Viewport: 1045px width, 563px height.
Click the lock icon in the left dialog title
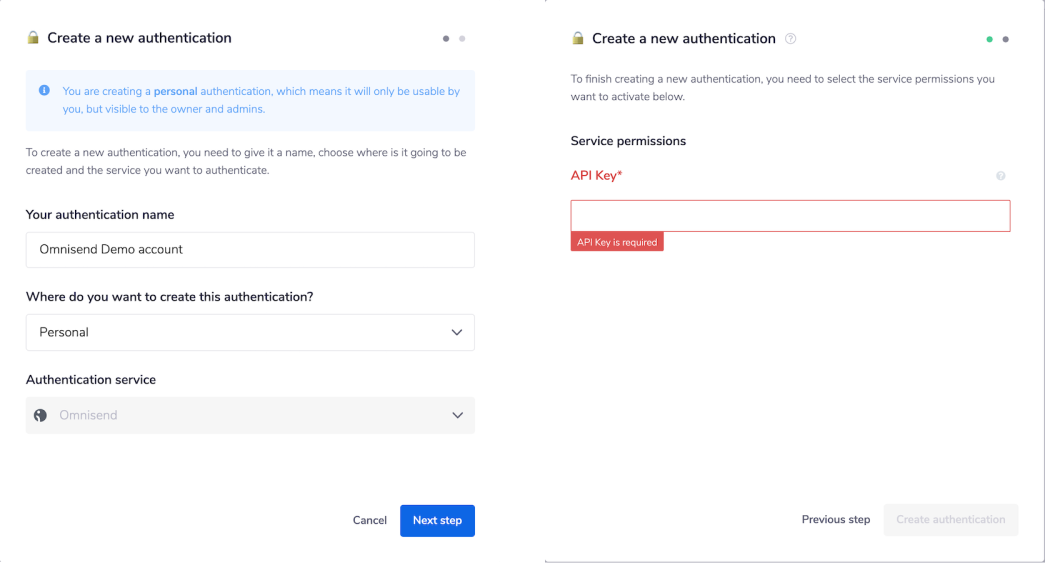click(x=33, y=38)
